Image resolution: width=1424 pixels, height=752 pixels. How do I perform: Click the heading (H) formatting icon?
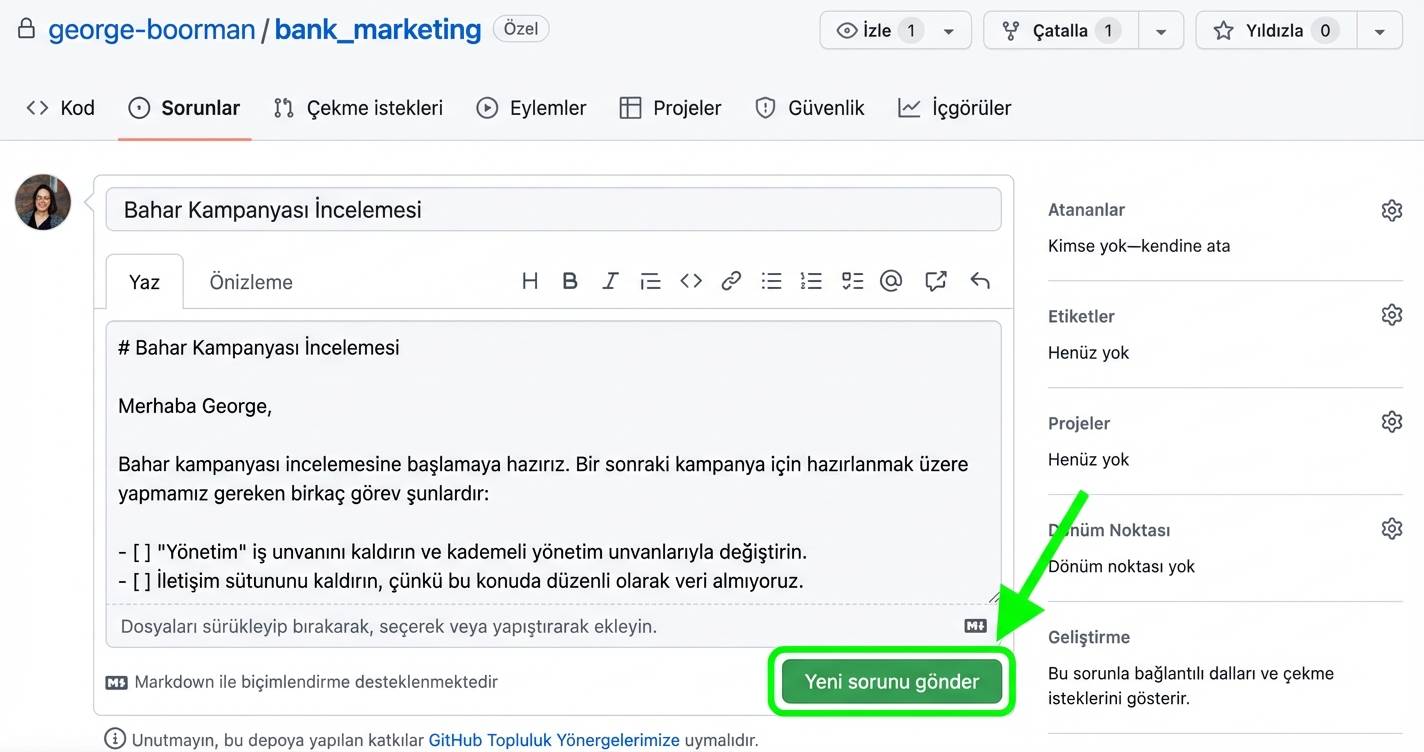pyautogui.click(x=530, y=281)
